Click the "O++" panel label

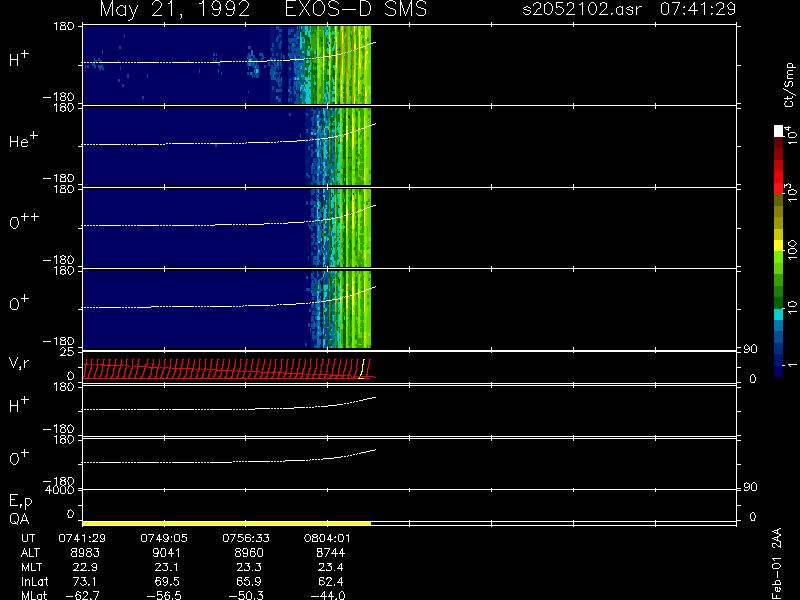tap(24, 221)
